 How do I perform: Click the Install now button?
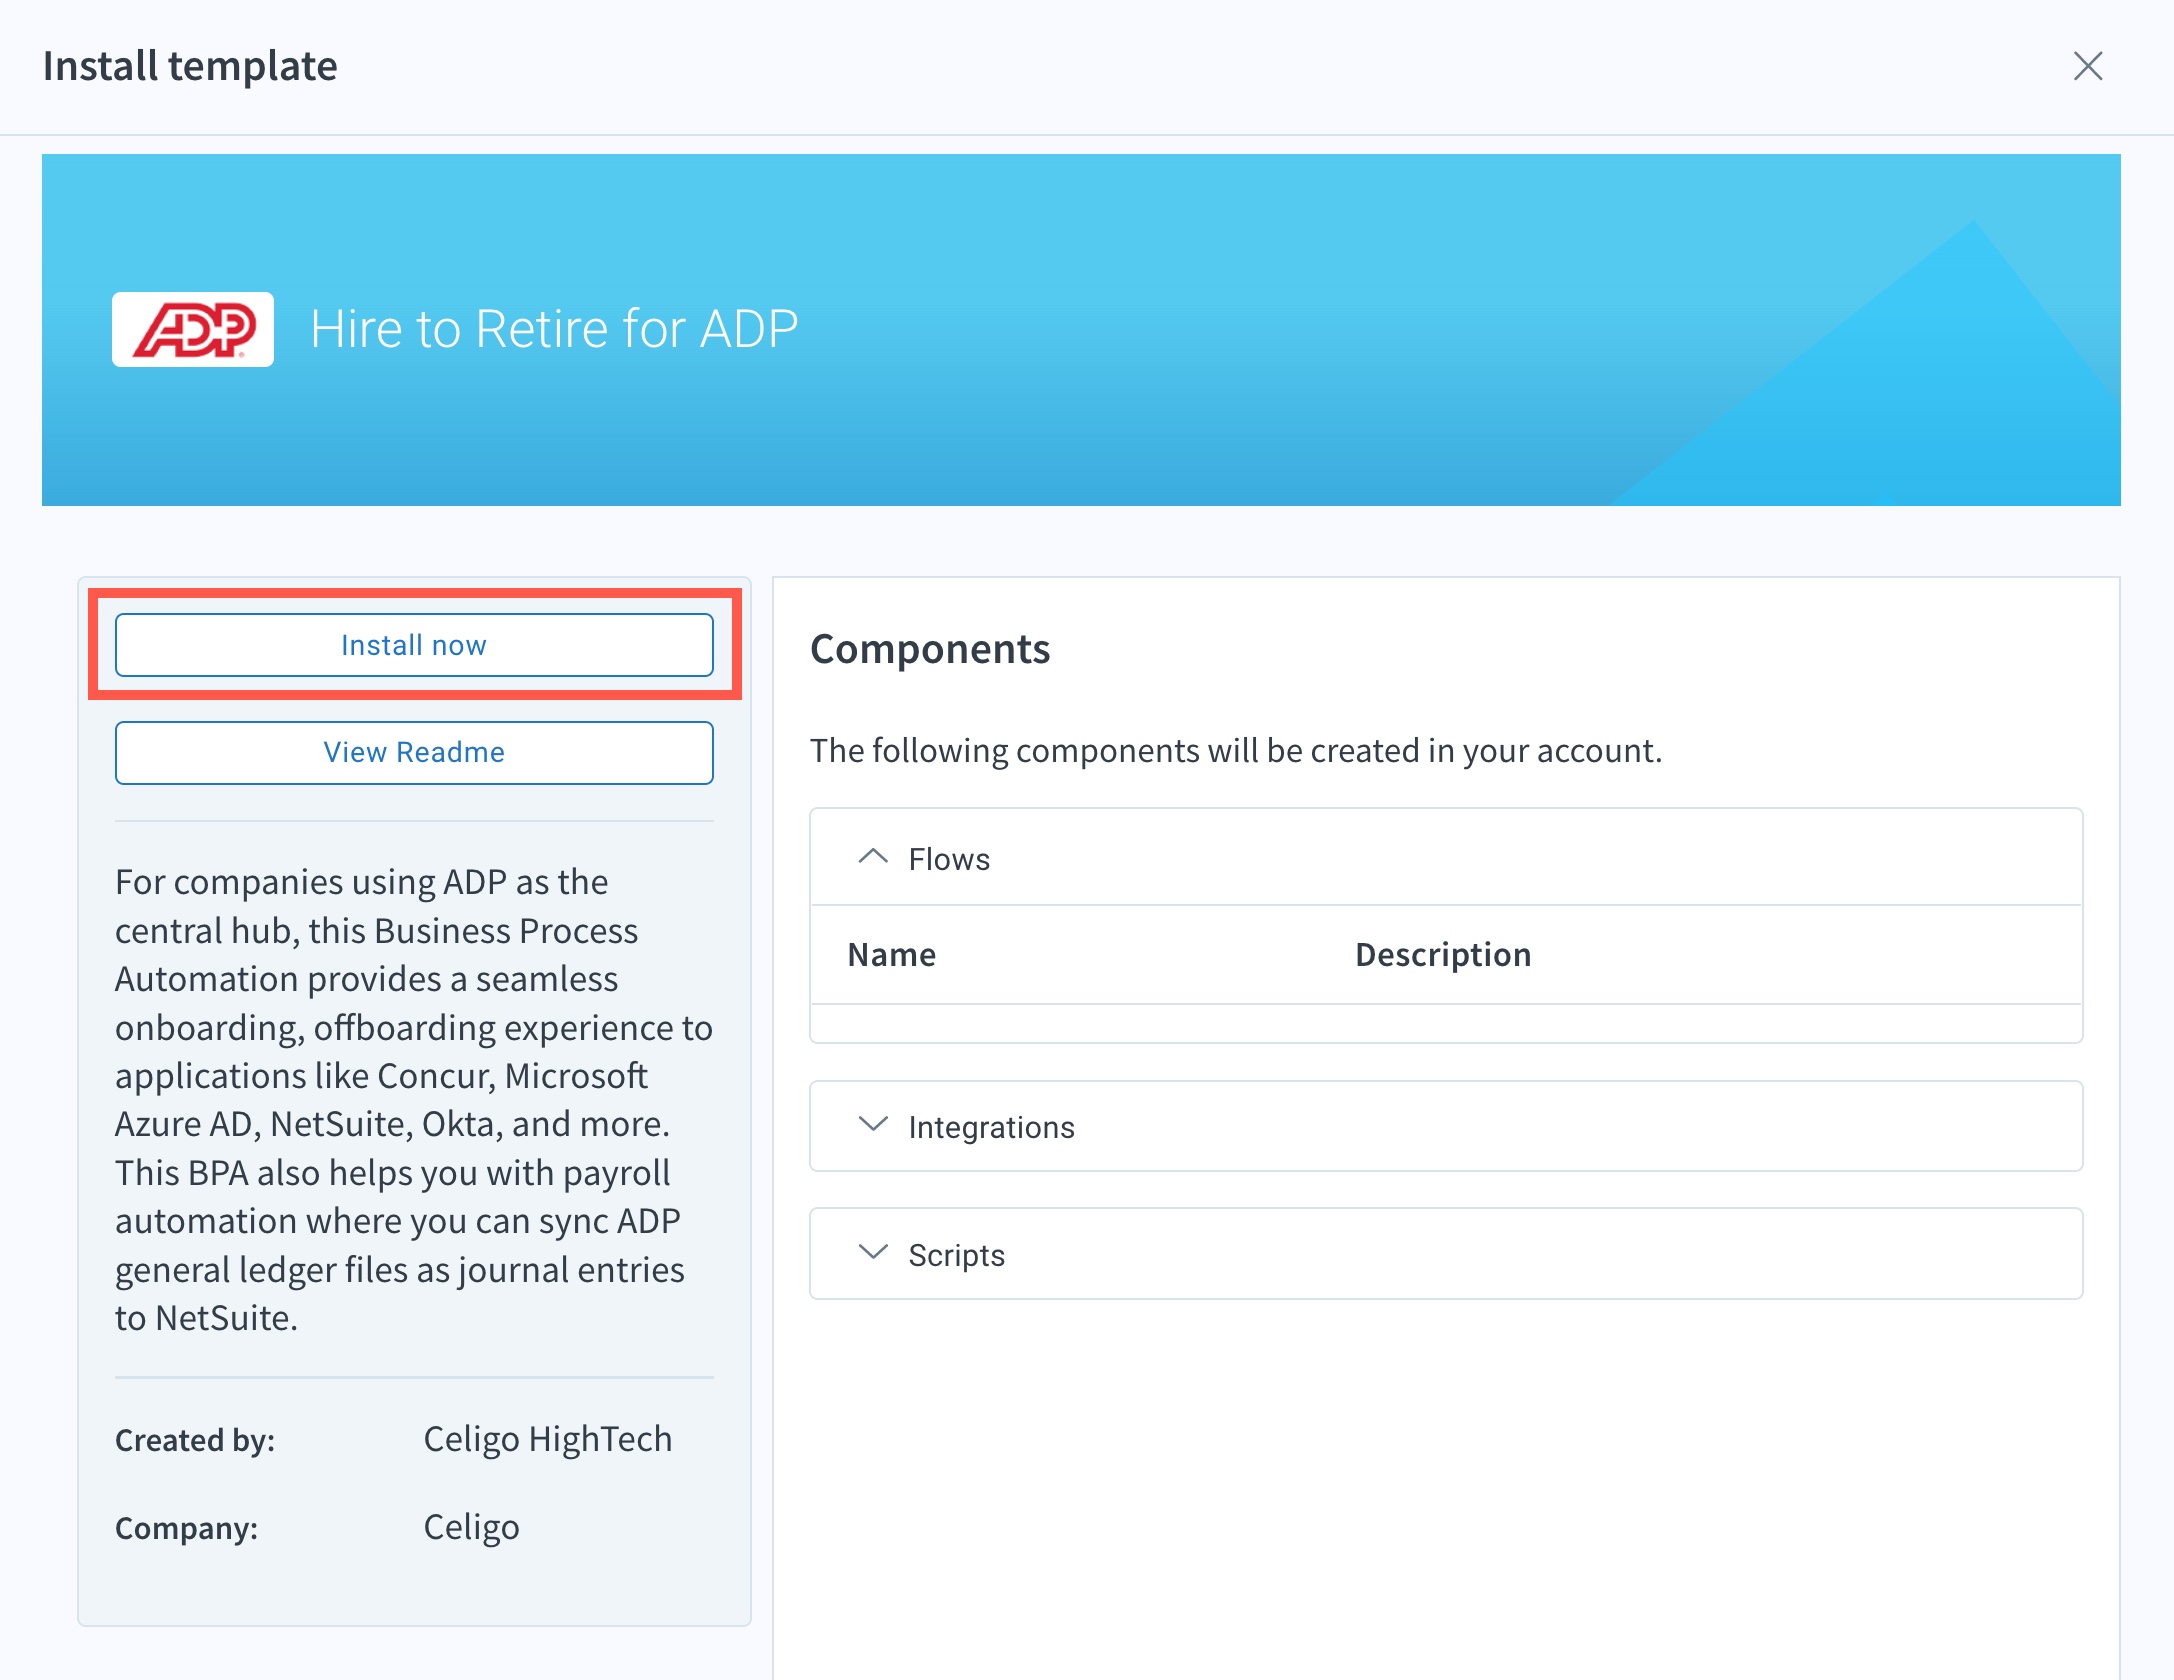[414, 645]
